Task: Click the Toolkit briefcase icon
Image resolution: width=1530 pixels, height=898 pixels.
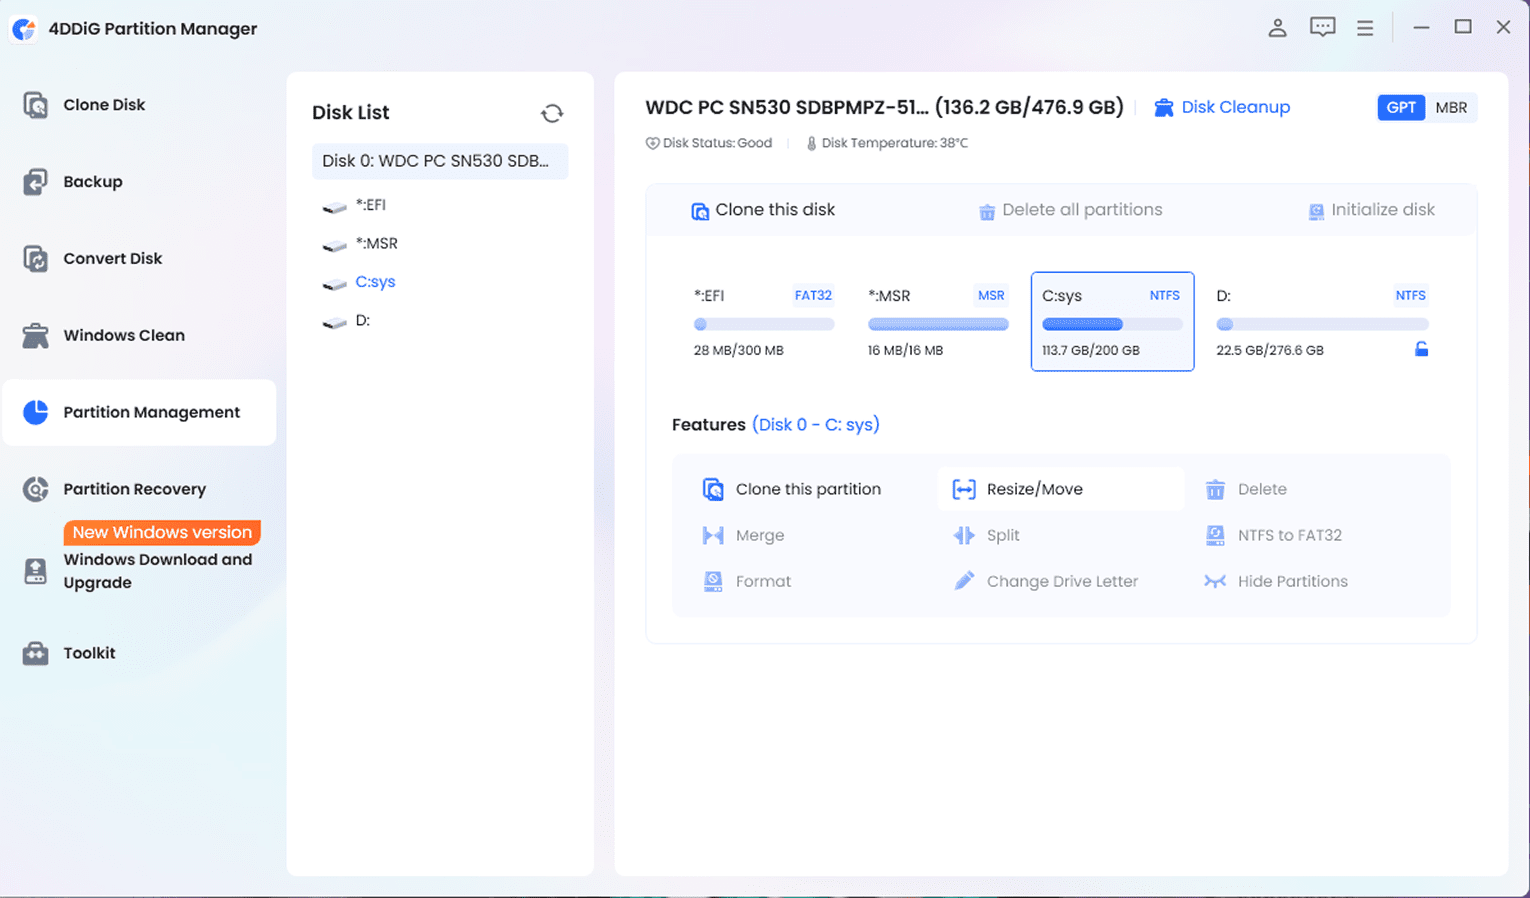Action: click(x=35, y=653)
